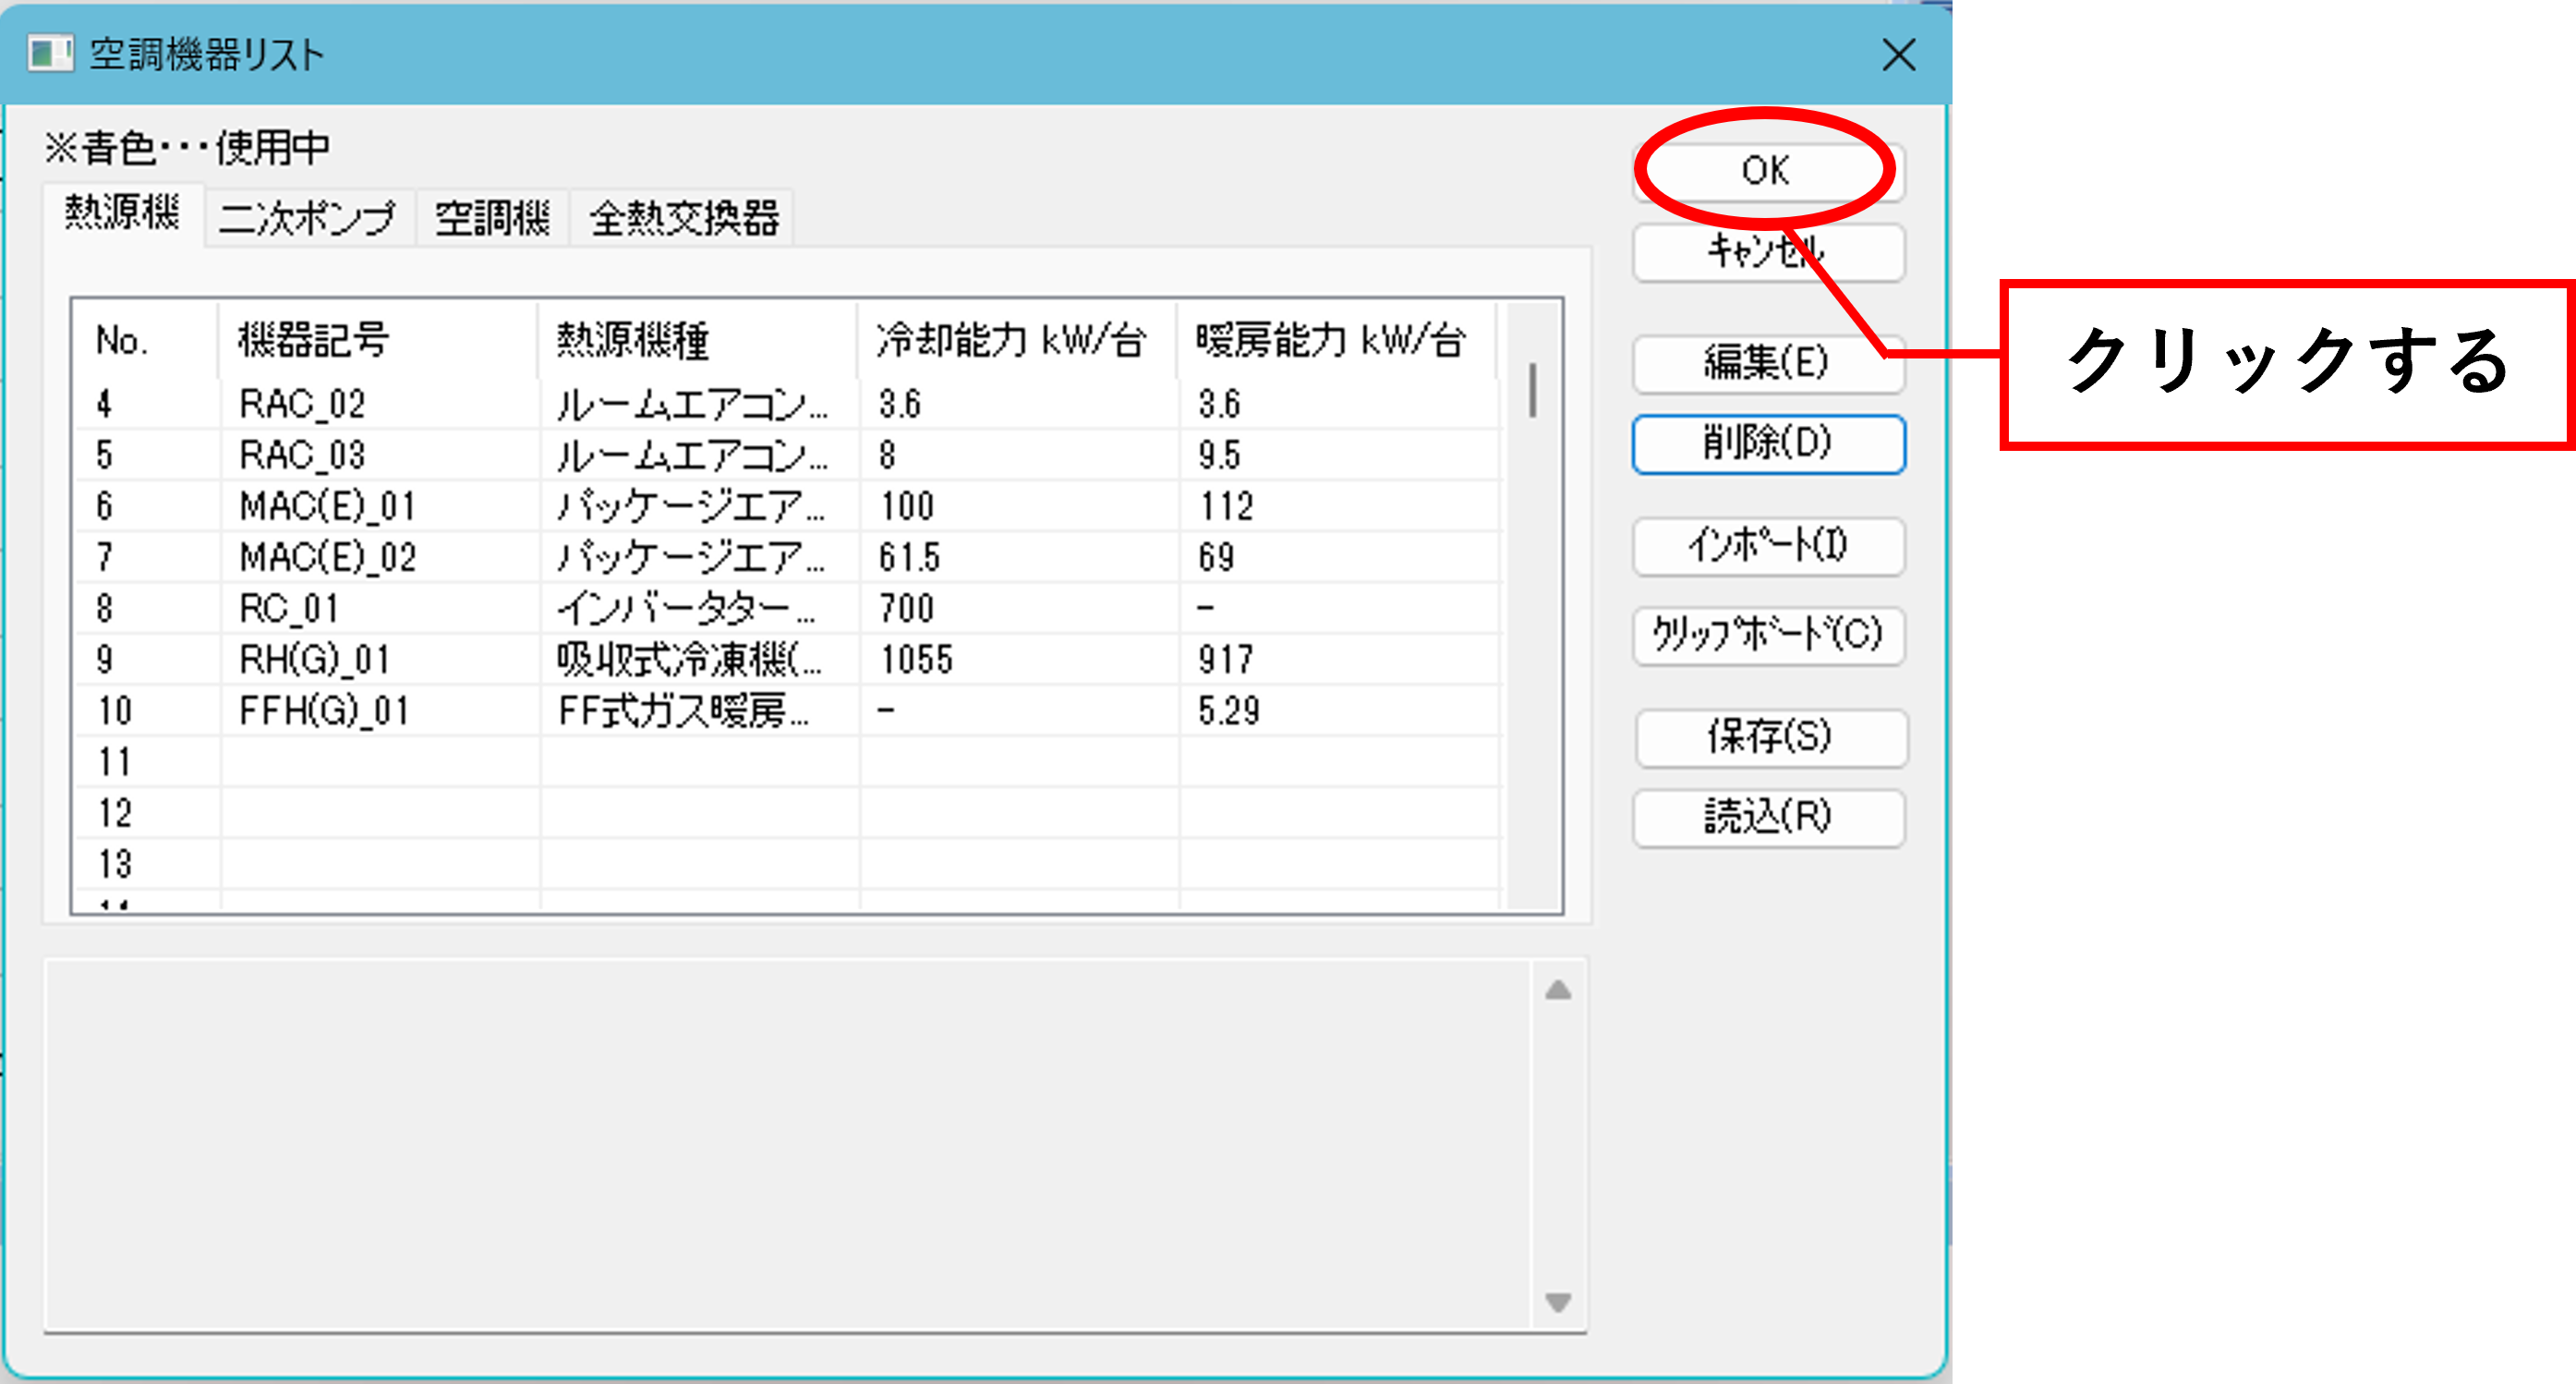Switch to the 空調機 tab

(x=493, y=218)
